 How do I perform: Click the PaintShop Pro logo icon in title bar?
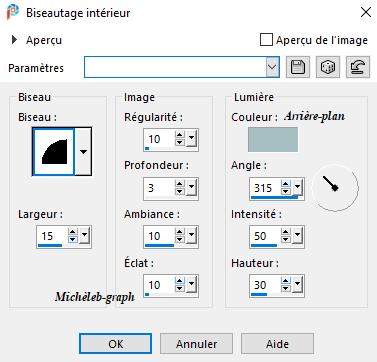pos(13,12)
